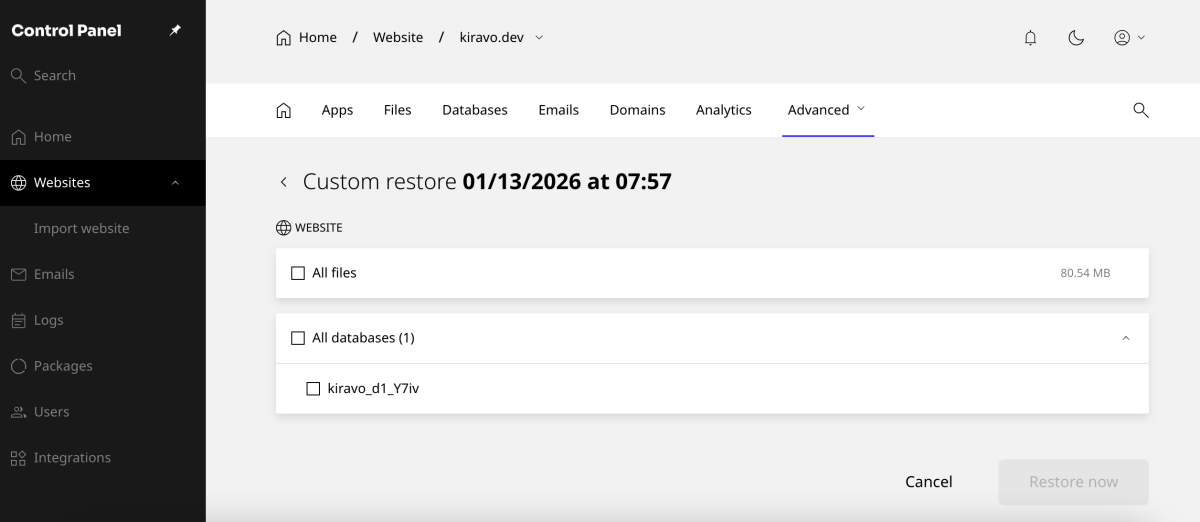Open Logs from the sidebar
This screenshot has width=1200, height=522.
[x=48, y=320]
